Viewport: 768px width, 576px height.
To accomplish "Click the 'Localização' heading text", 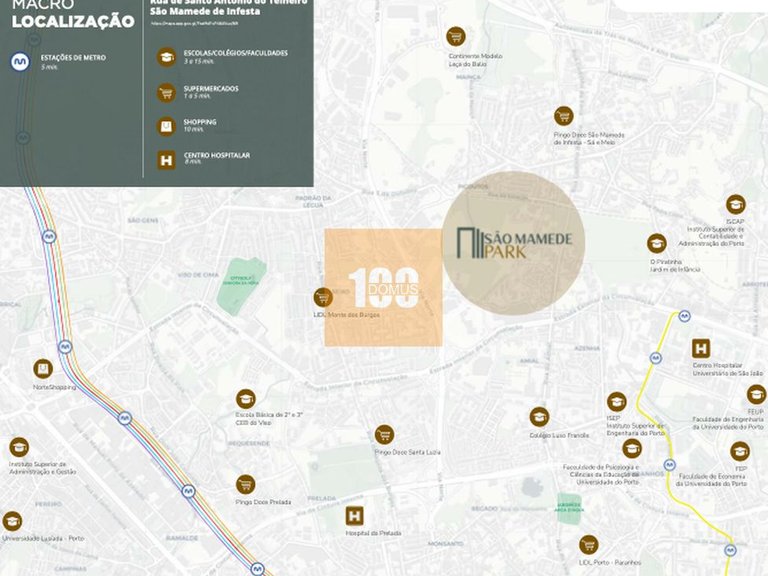I will click(73, 21).
